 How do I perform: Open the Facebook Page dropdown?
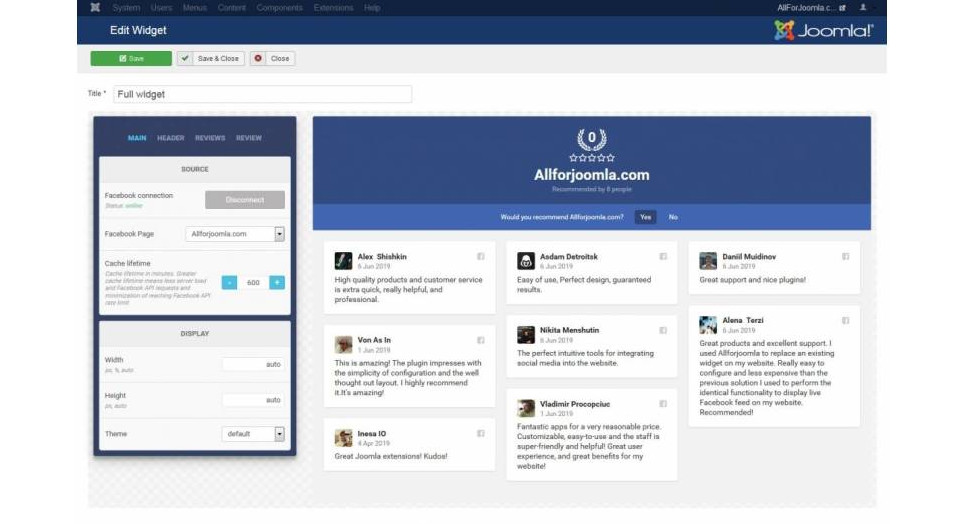coord(235,234)
